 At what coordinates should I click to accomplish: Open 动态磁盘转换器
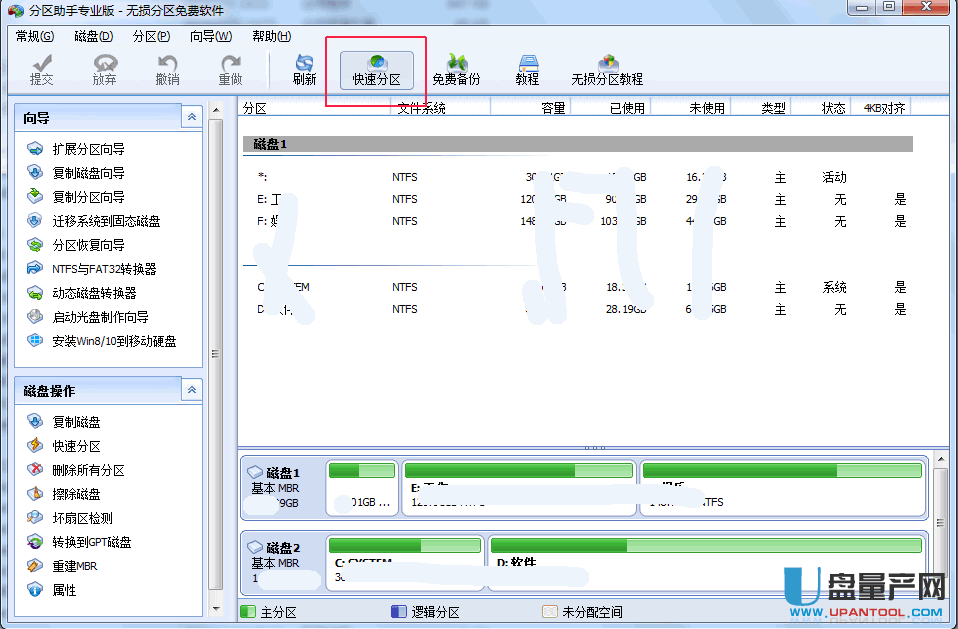pos(82,293)
